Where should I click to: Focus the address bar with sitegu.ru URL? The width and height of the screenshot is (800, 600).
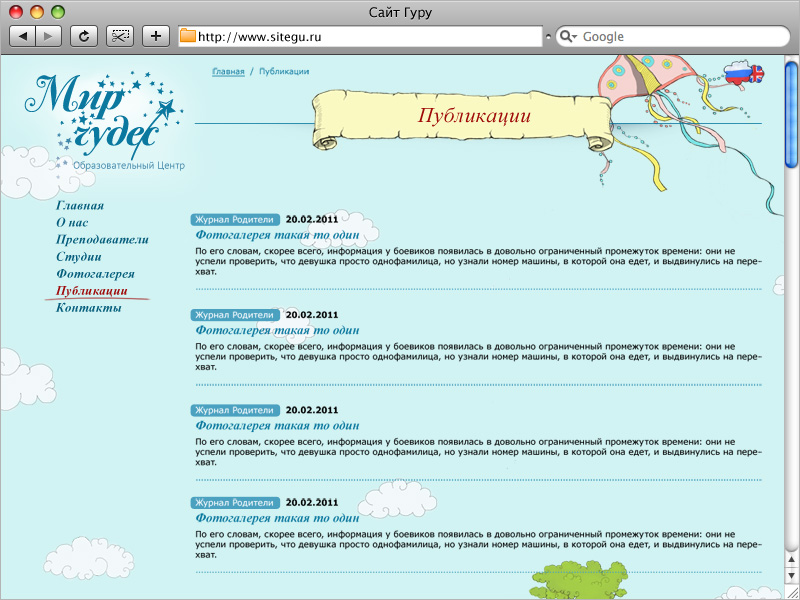pyautogui.click(x=360, y=36)
